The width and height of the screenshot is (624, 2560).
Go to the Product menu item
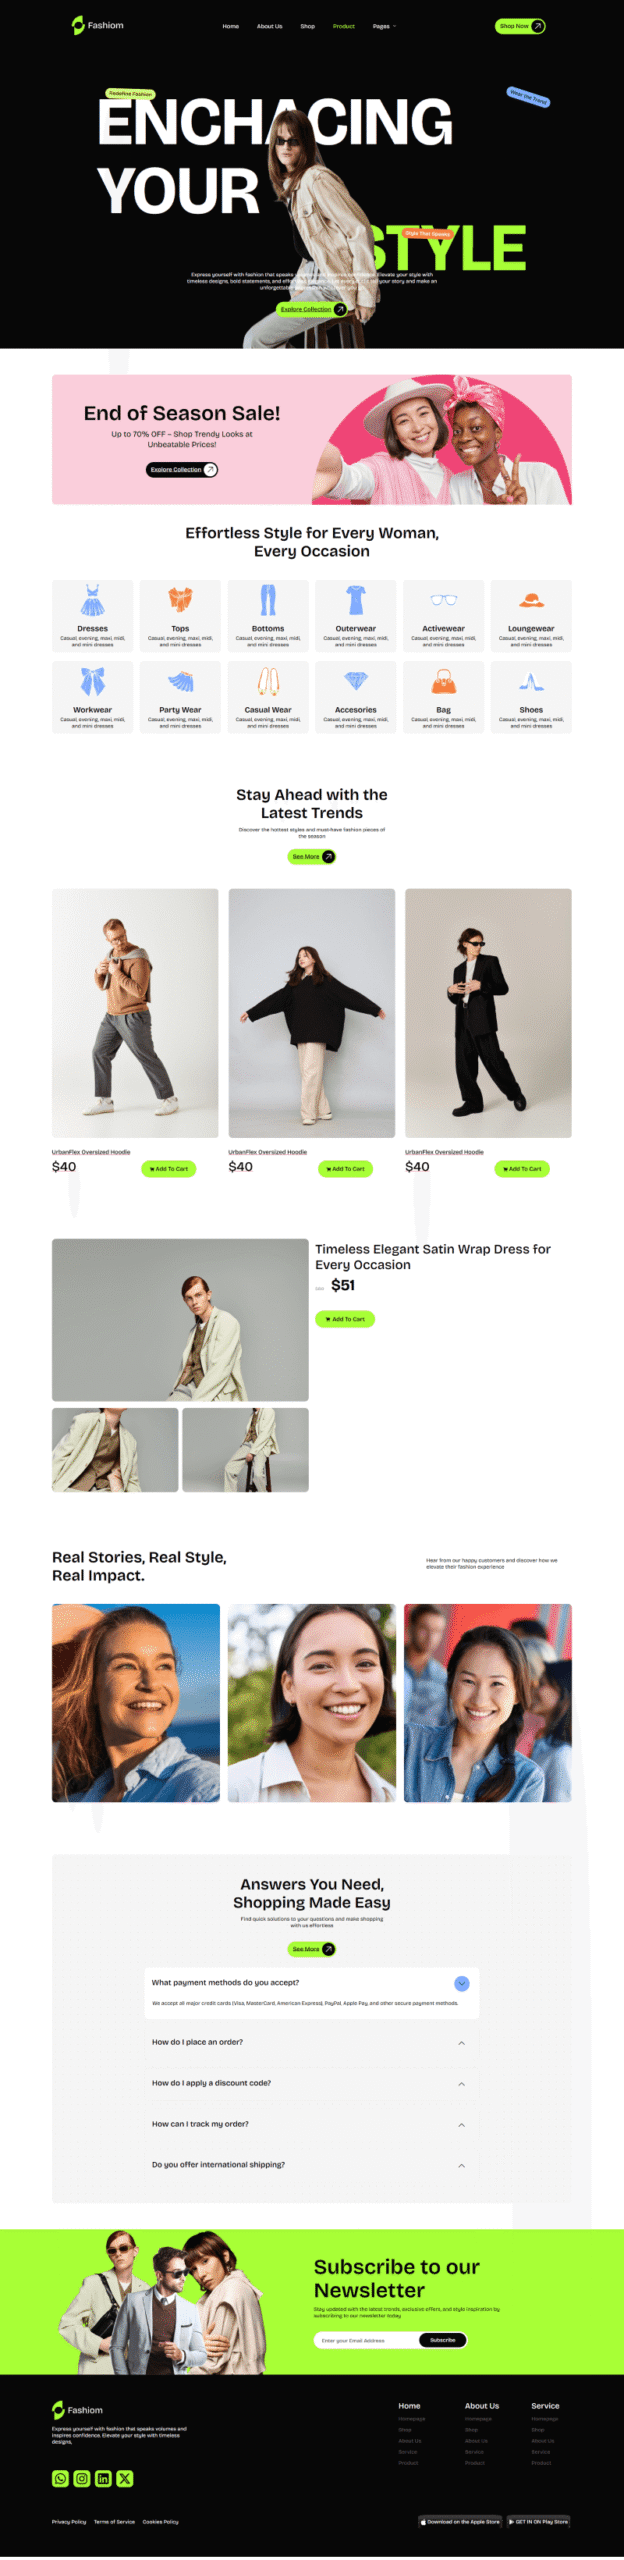[x=344, y=26]
